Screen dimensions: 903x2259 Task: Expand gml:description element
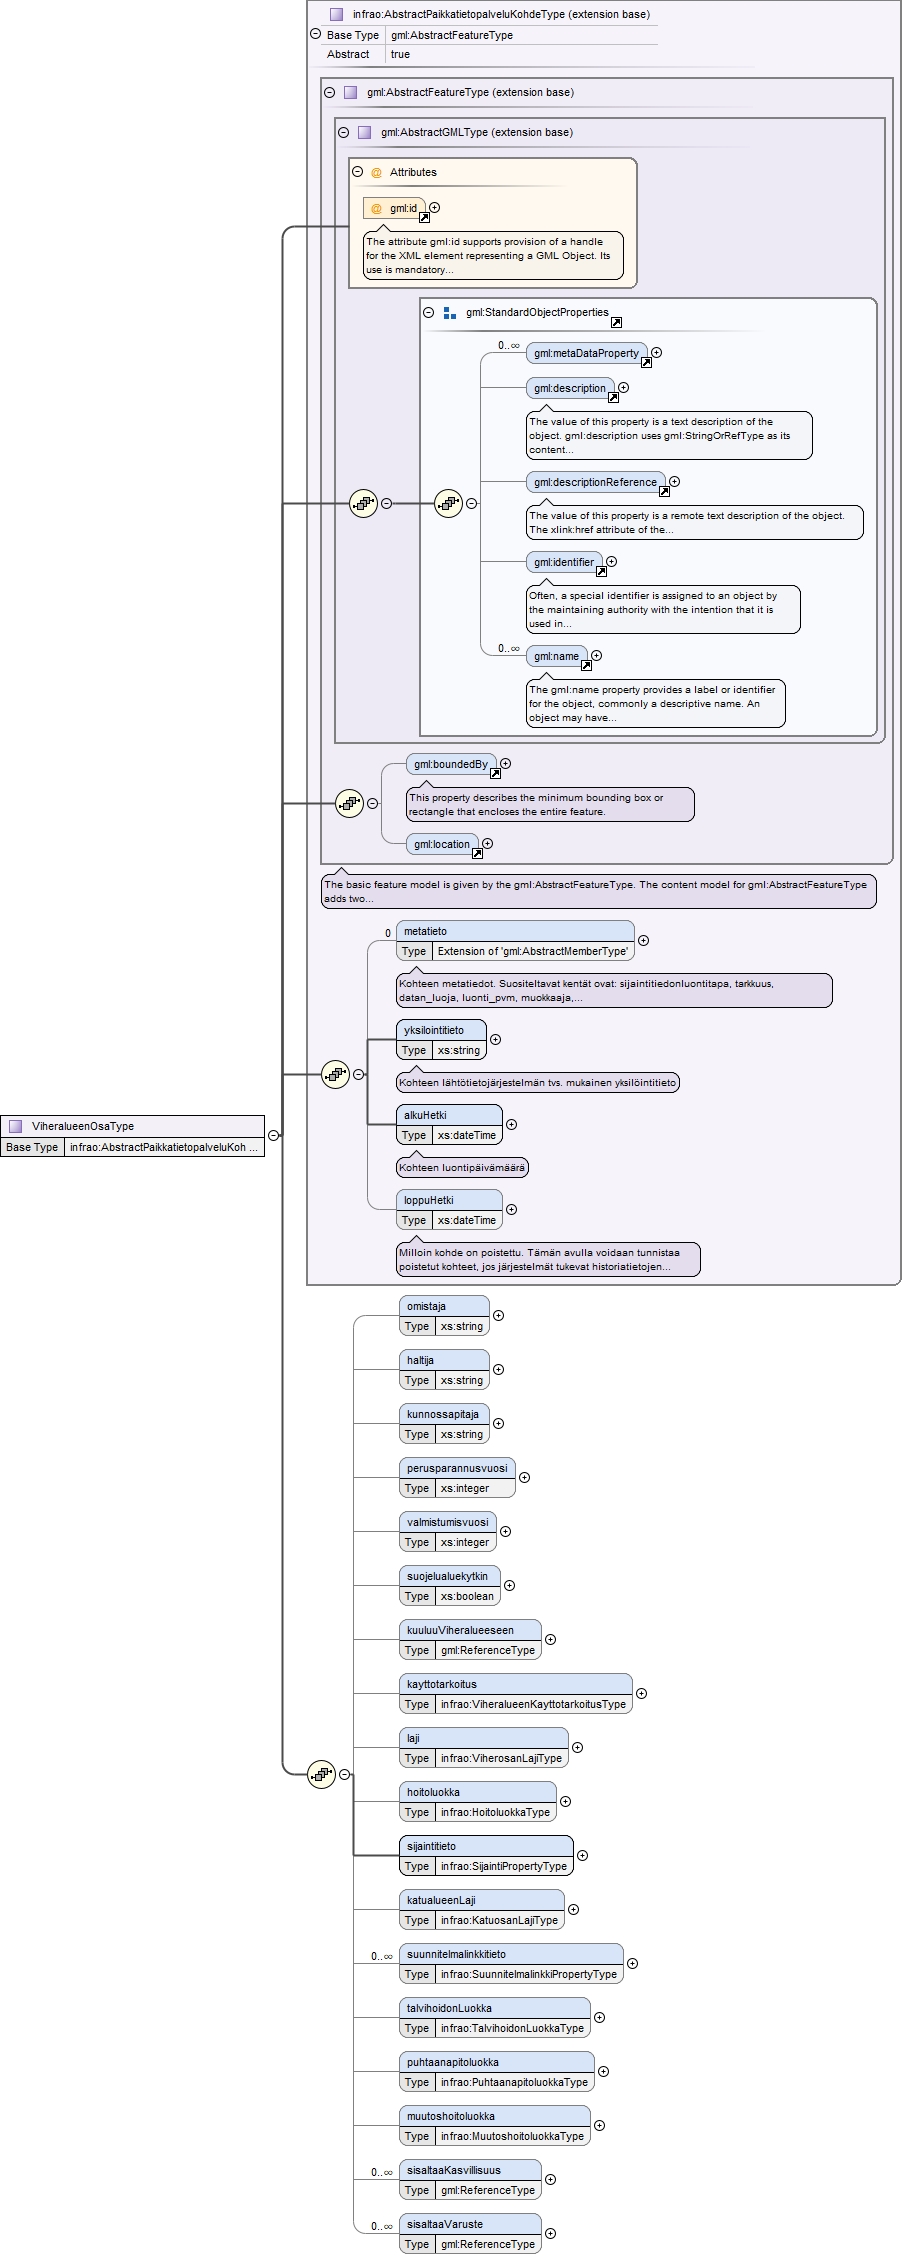tap(623, 387)
